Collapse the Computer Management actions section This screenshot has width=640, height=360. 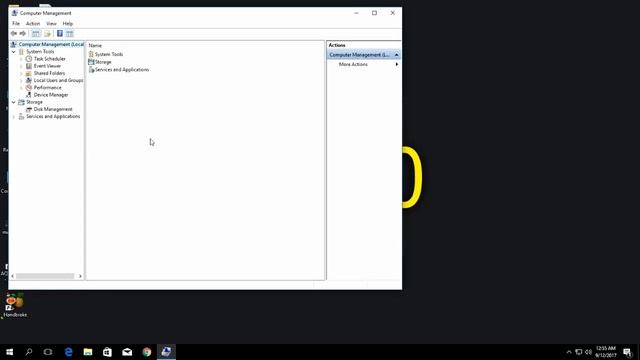pyautogui.click(x=396, y=55)
